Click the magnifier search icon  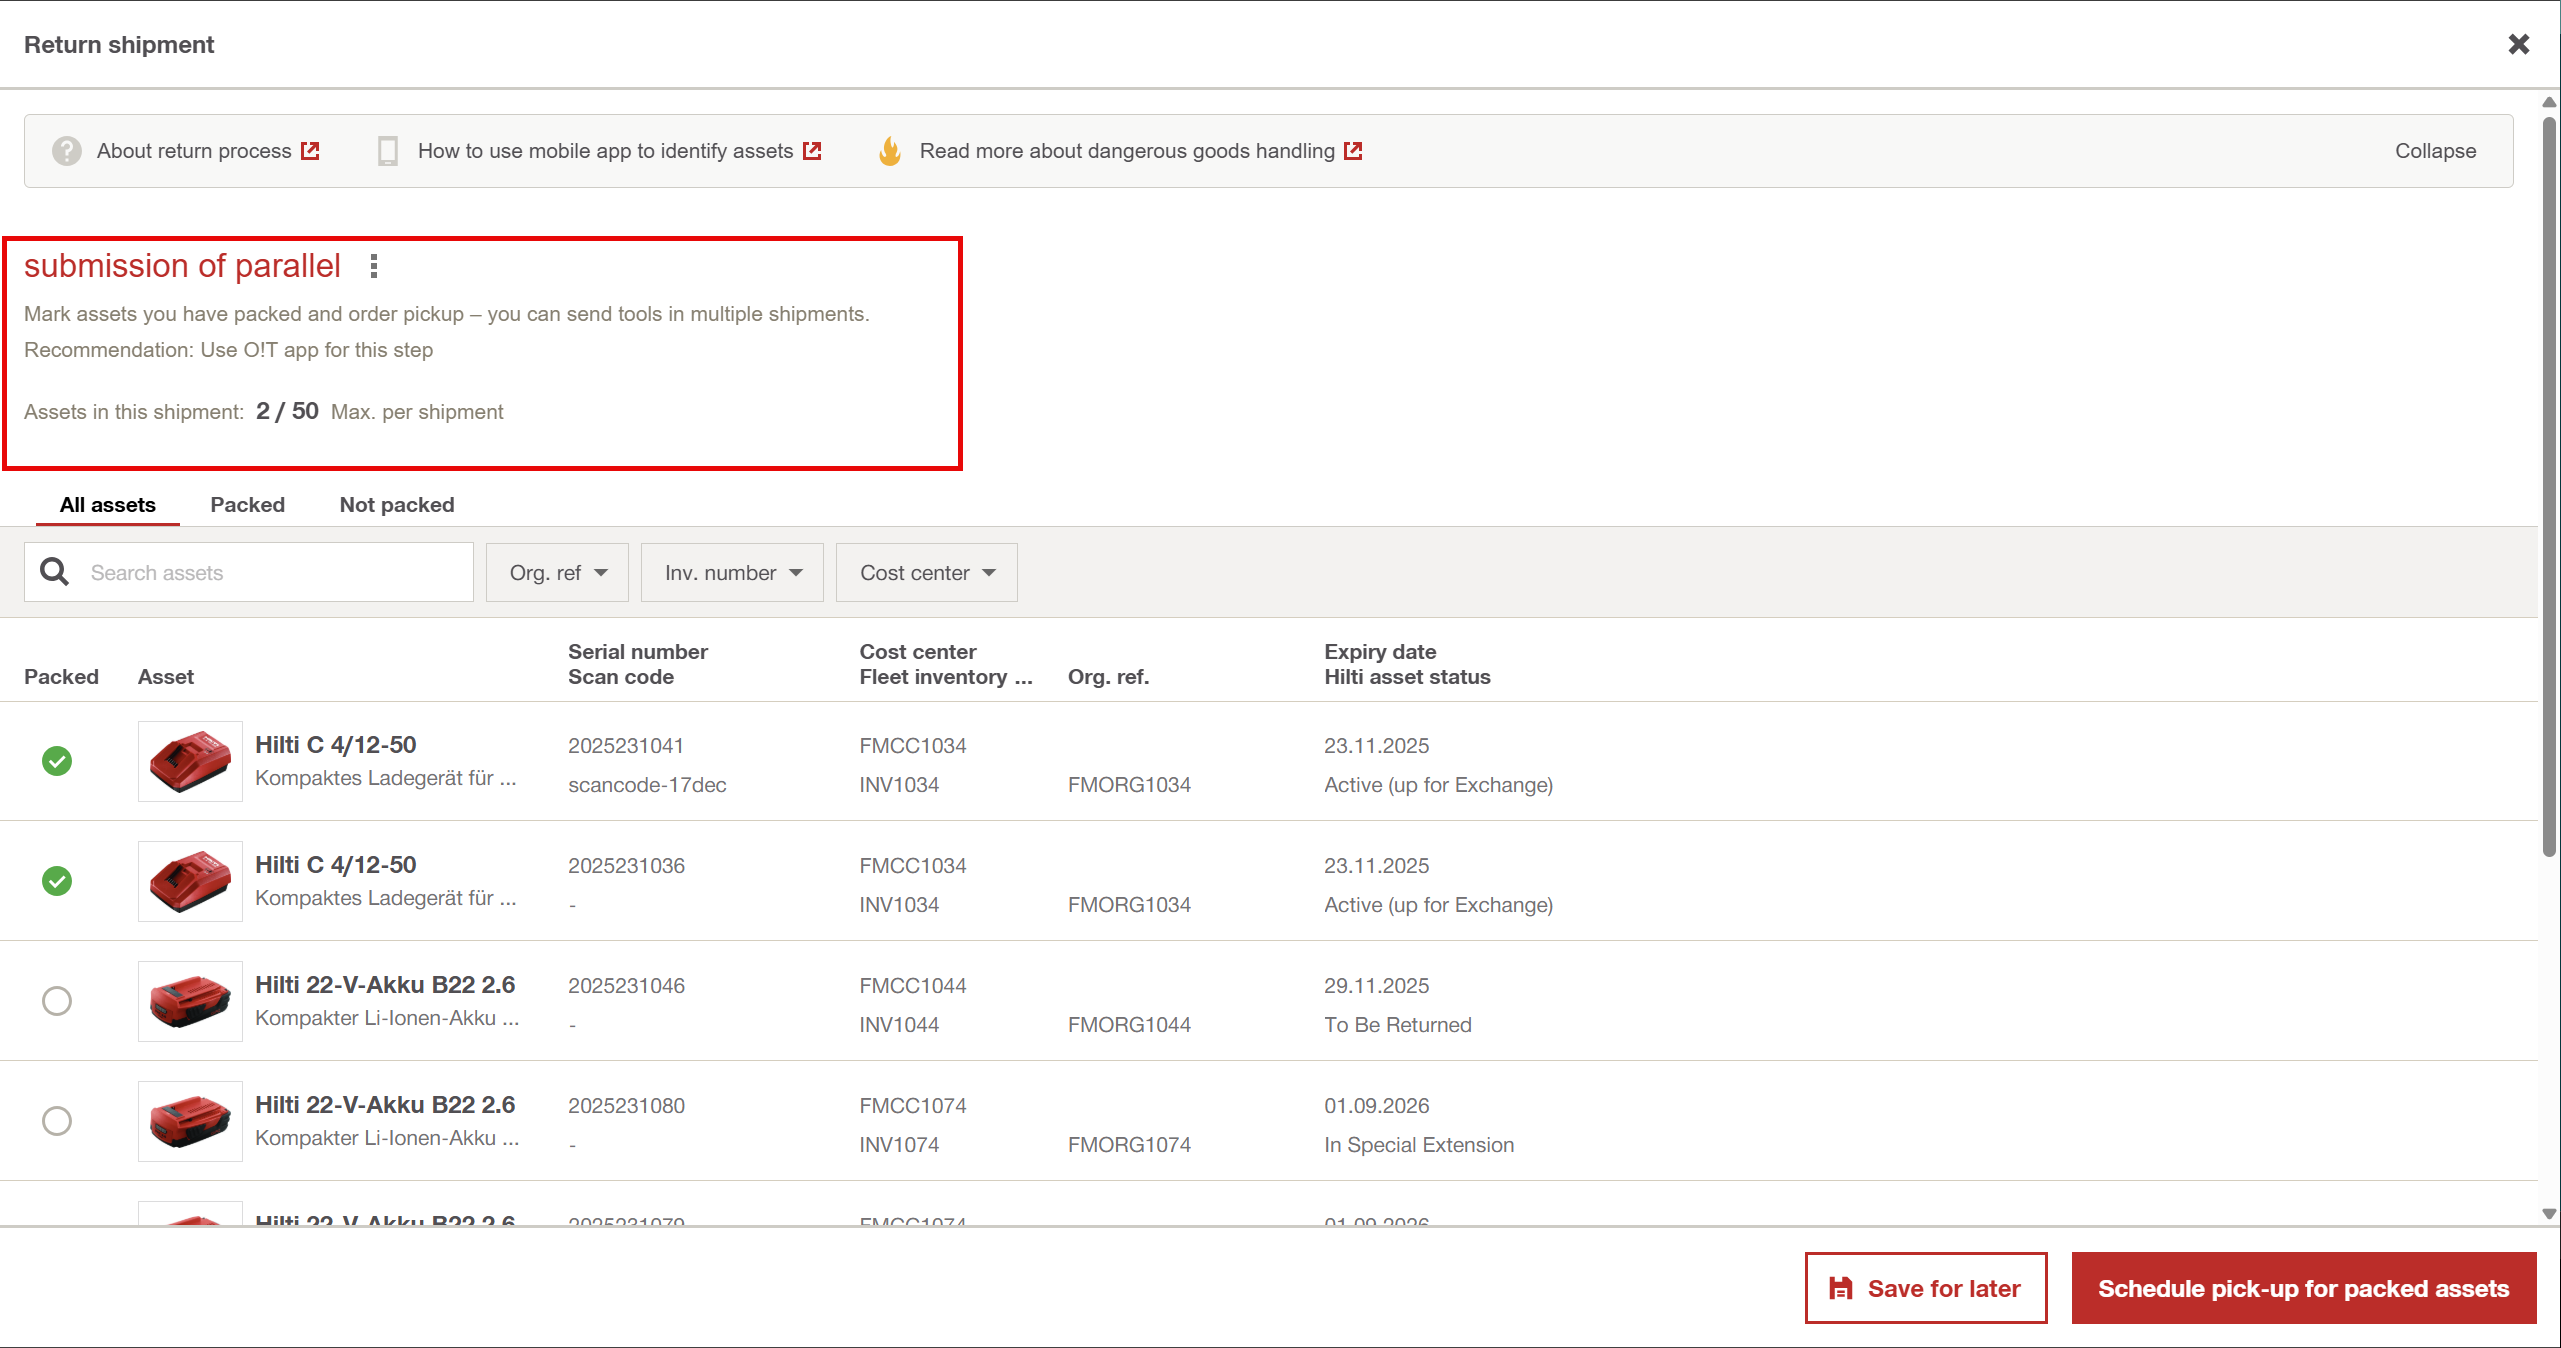pos(54,572)
